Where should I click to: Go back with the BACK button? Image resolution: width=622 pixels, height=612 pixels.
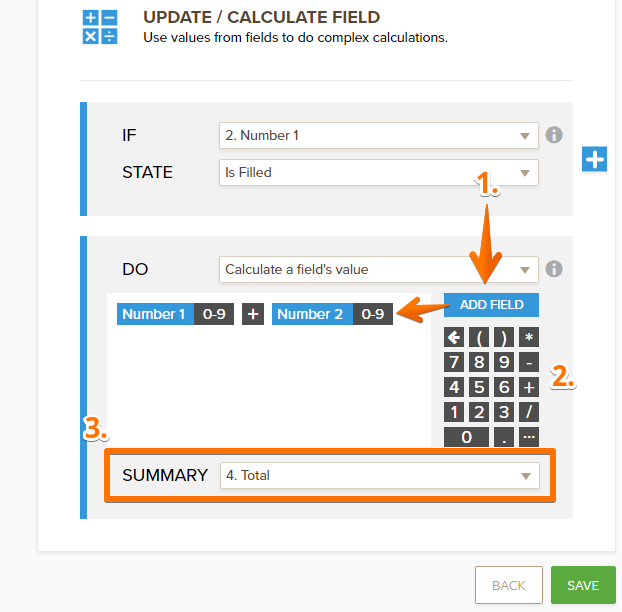[x=508, y=585]
